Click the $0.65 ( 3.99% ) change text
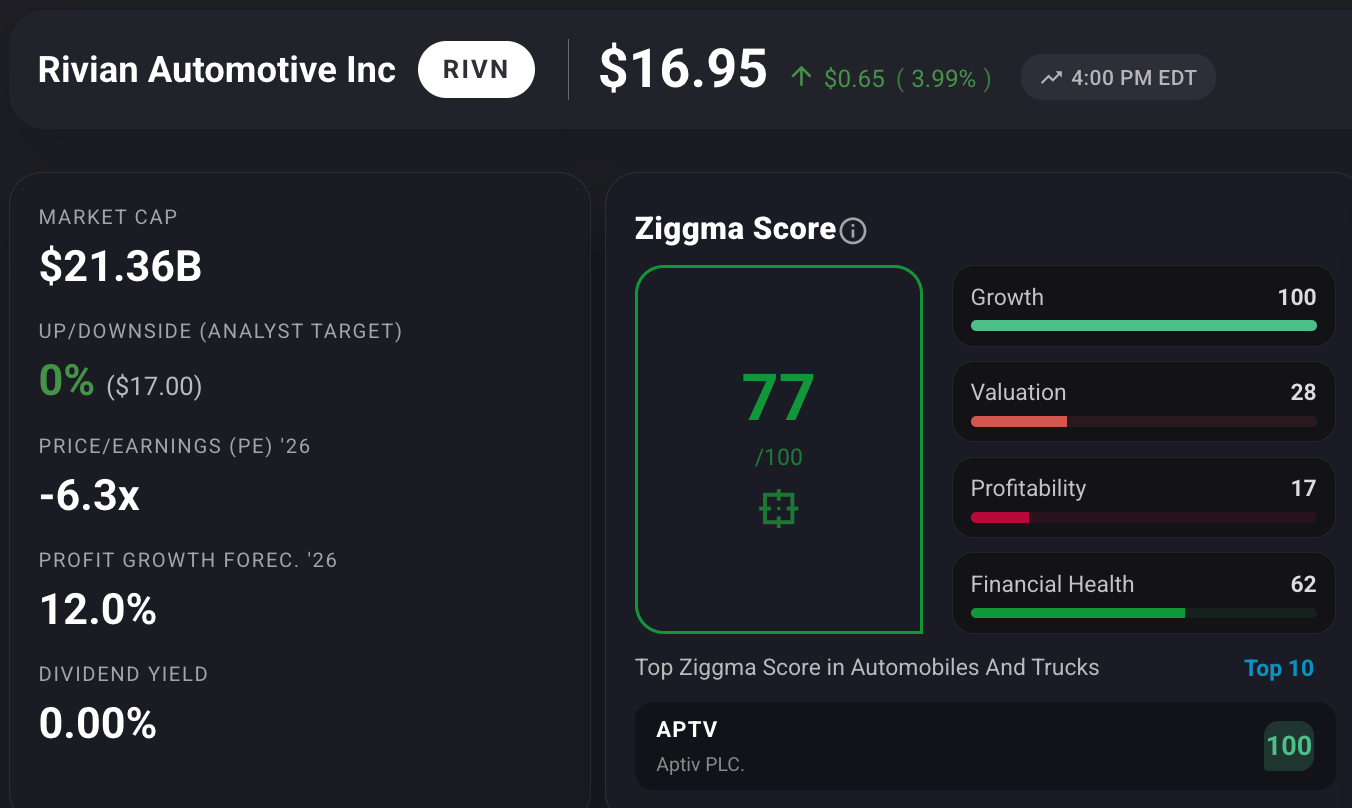 (908, 78)
